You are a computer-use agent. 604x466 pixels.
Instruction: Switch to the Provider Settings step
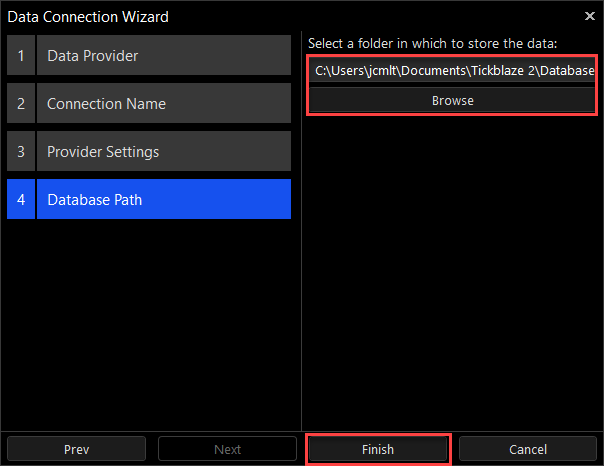click(x=163, y=152)
